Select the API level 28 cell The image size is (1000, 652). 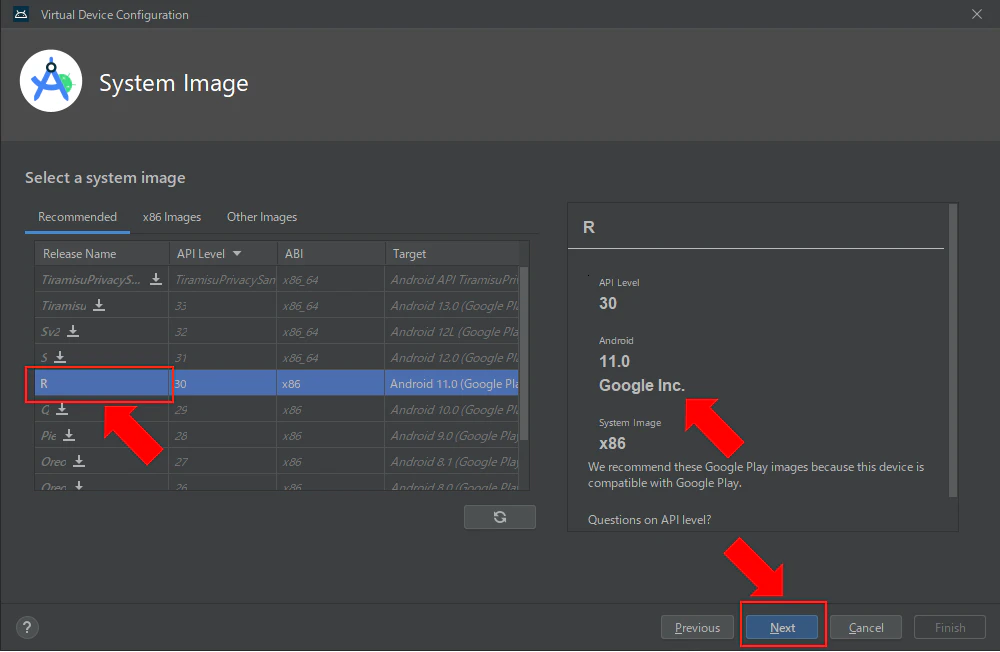[x=223, y=436]
